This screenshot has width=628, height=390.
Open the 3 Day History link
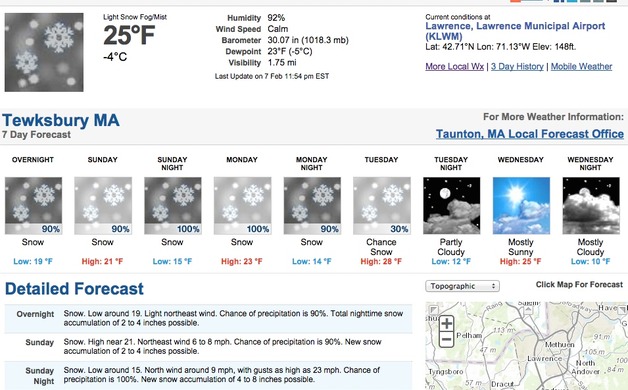517,66
